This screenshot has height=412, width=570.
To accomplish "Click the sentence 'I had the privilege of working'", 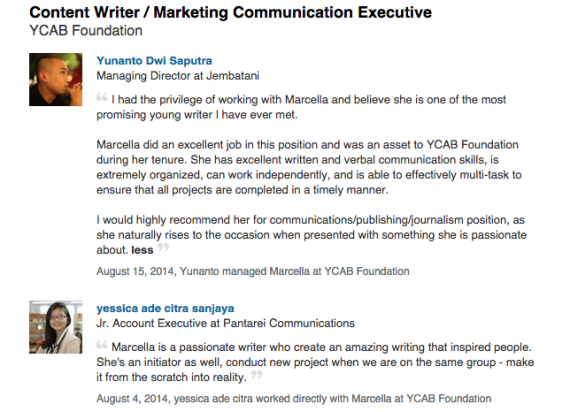I will coord(301,107).
